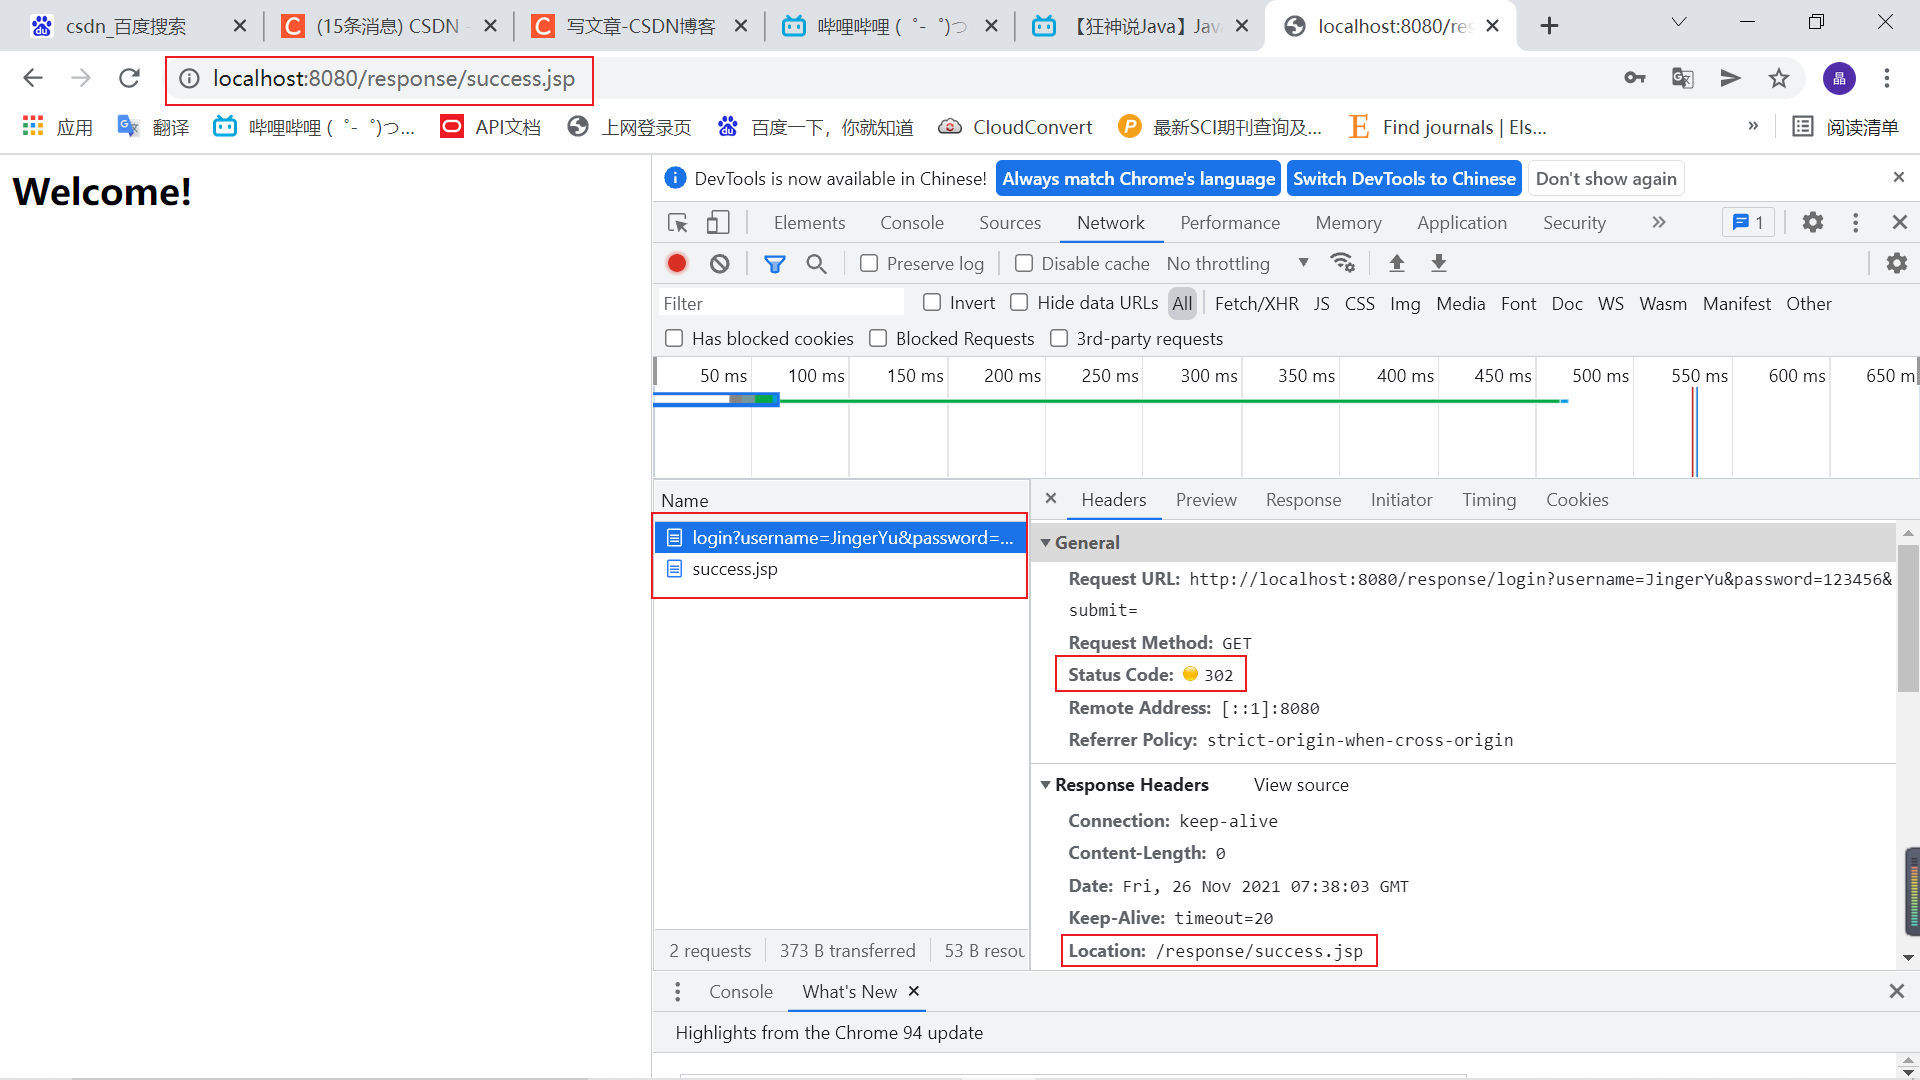
Task: Switch to the Preview tab
Action: click(1206, 499)
